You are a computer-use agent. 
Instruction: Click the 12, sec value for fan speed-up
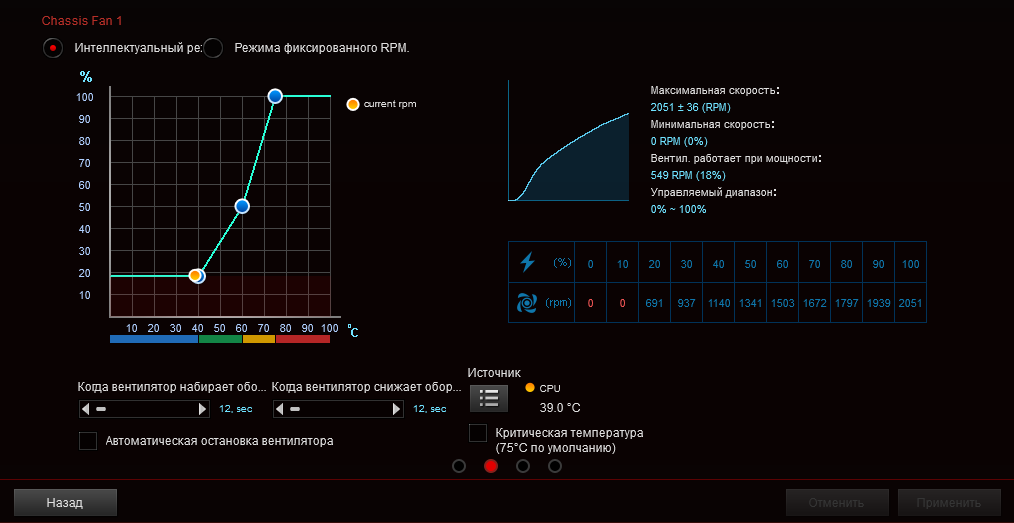pos(236,409)
